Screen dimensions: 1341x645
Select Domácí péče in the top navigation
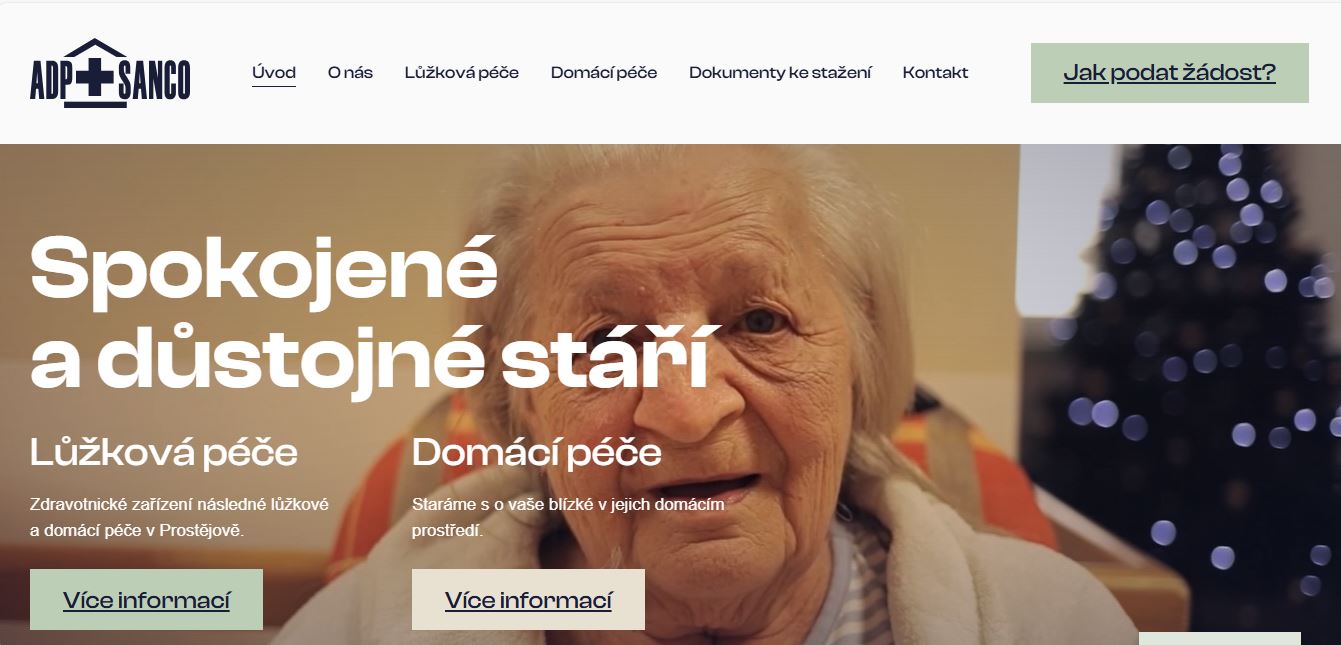(604, 72)
